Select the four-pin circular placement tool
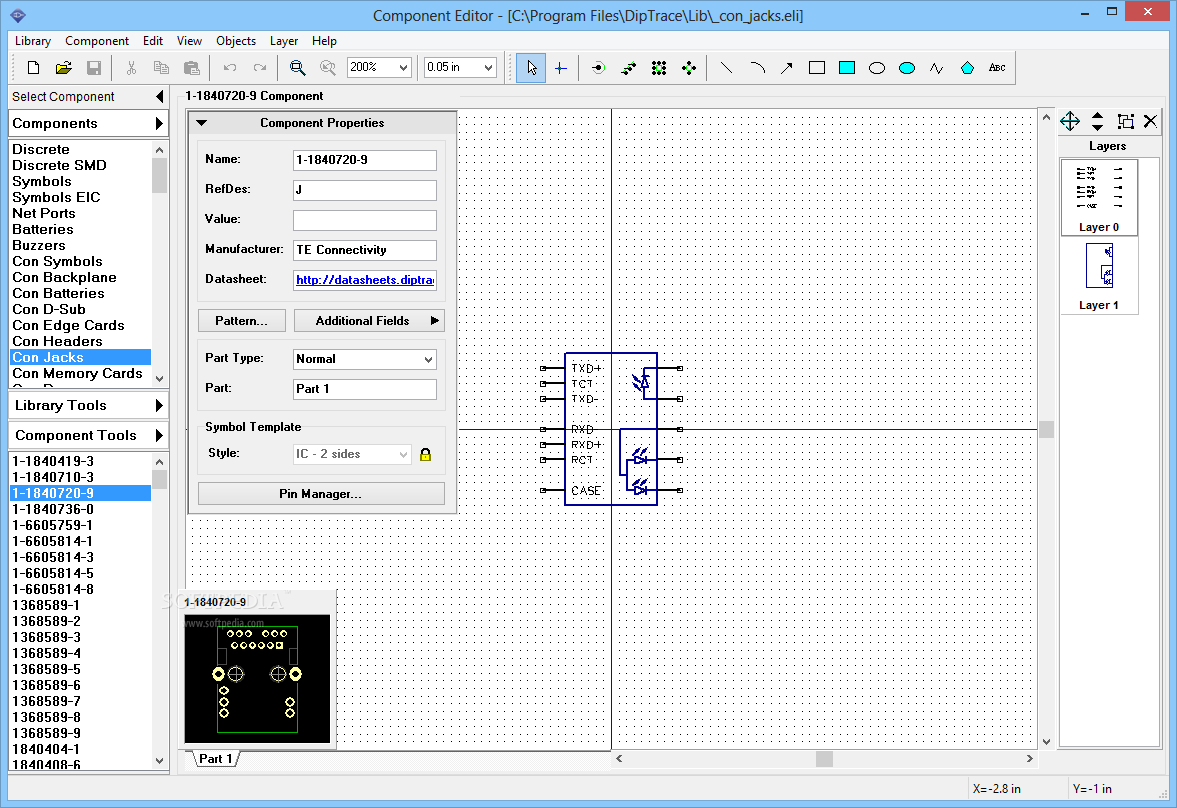Screen dimensions: 1177x808 point(688,68)
